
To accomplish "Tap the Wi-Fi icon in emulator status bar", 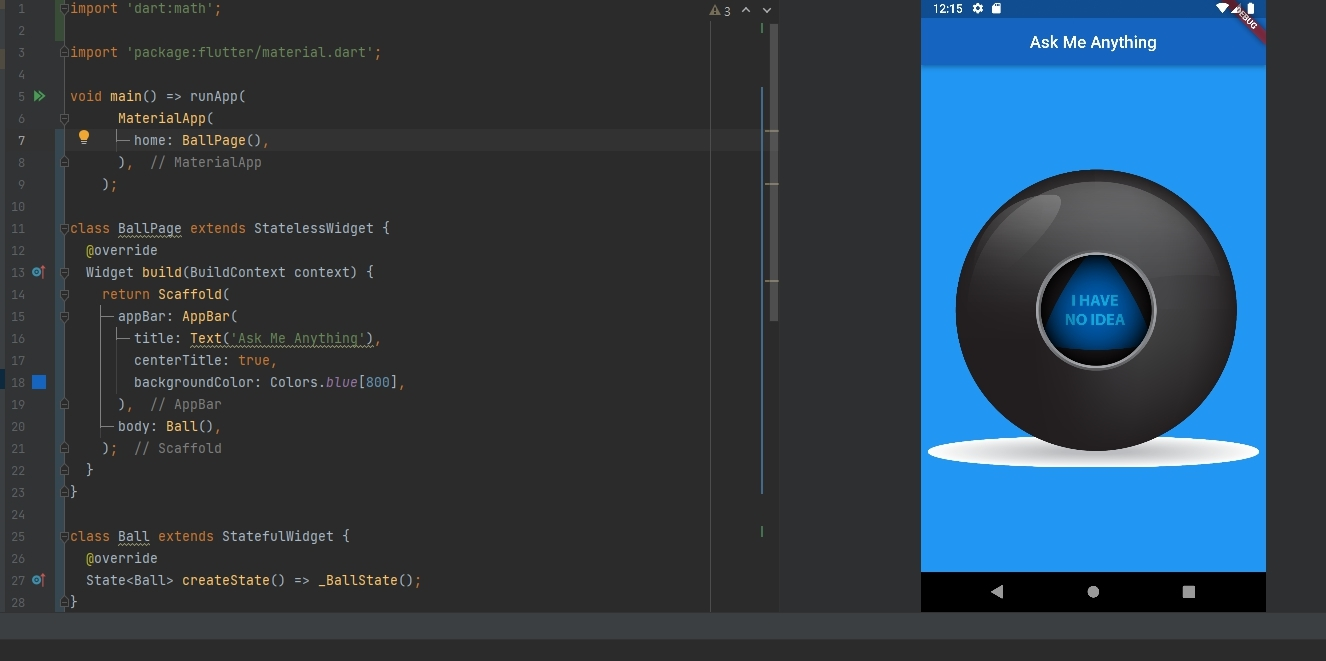I will (x=1222, y=8).
